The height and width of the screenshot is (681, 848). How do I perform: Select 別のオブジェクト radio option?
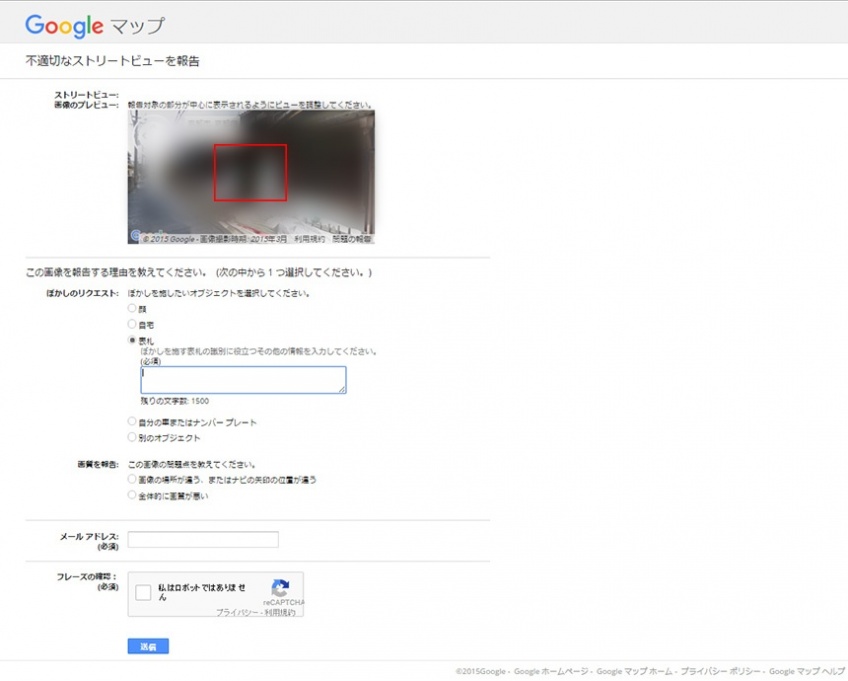point(132,437)
